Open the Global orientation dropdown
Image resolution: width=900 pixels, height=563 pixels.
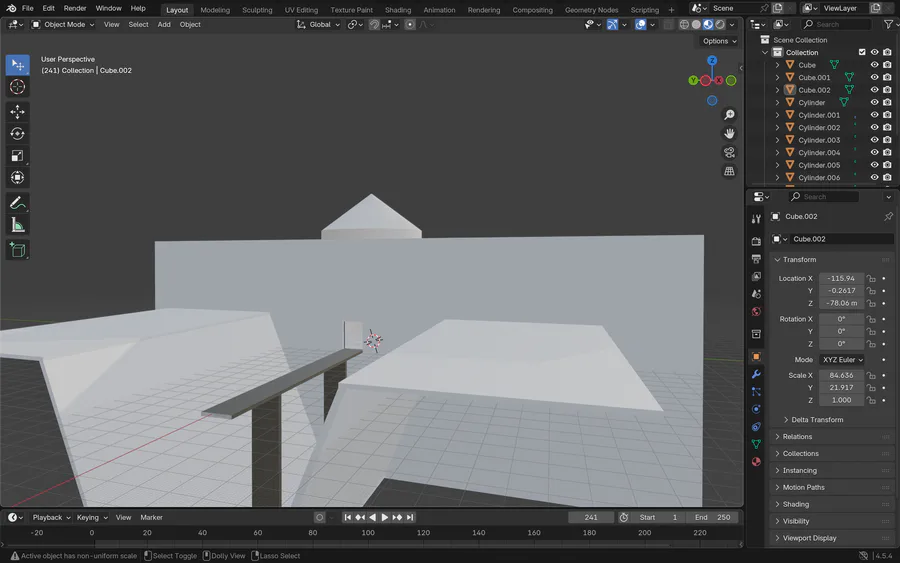(318, 25)
